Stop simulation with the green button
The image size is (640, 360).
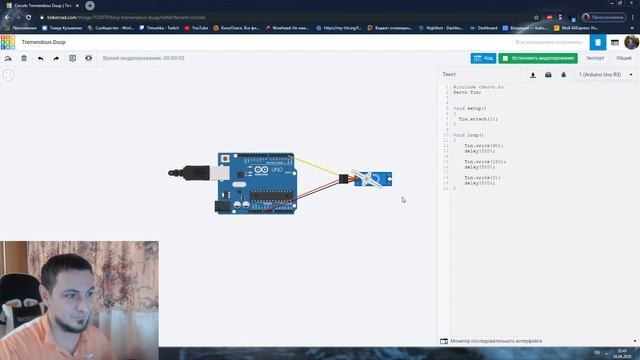point(538,58)
